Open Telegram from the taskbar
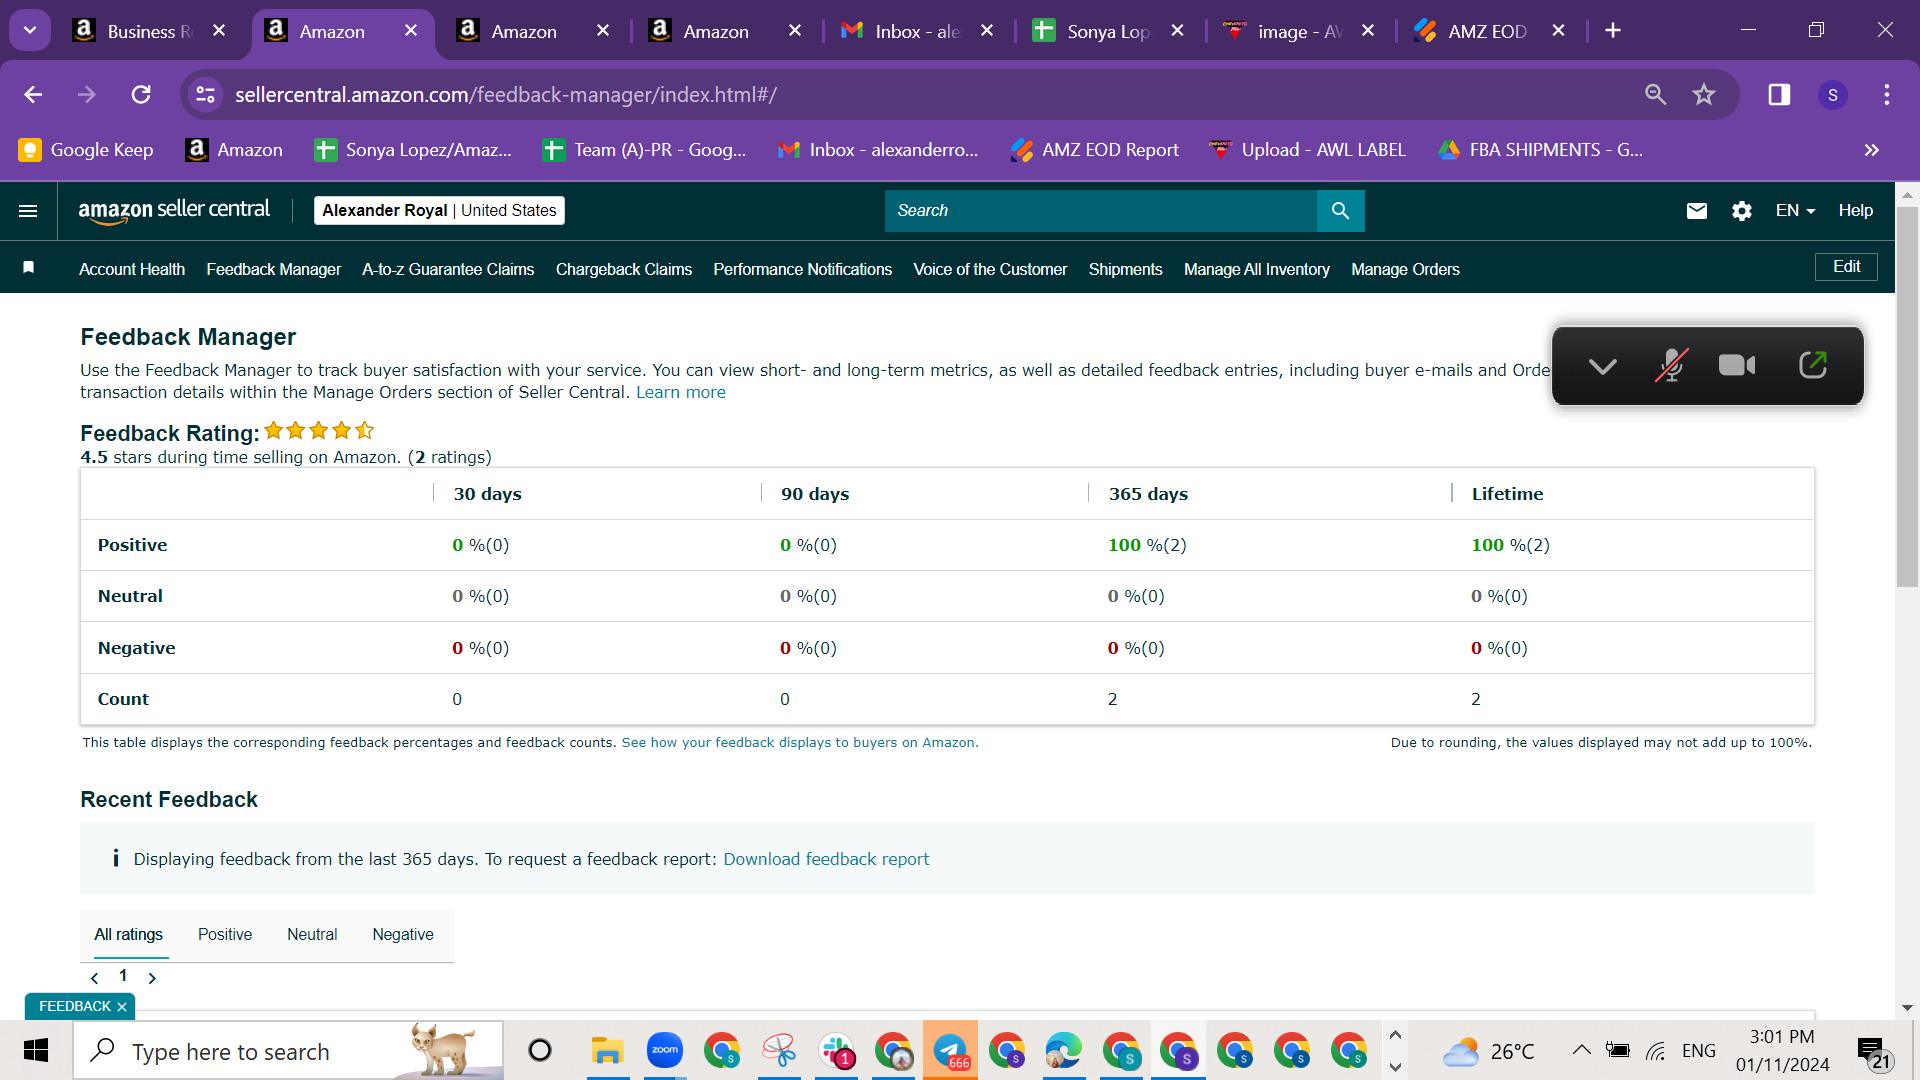The height and width of the screenshot is (1080, 1920). coord(950,1051)
